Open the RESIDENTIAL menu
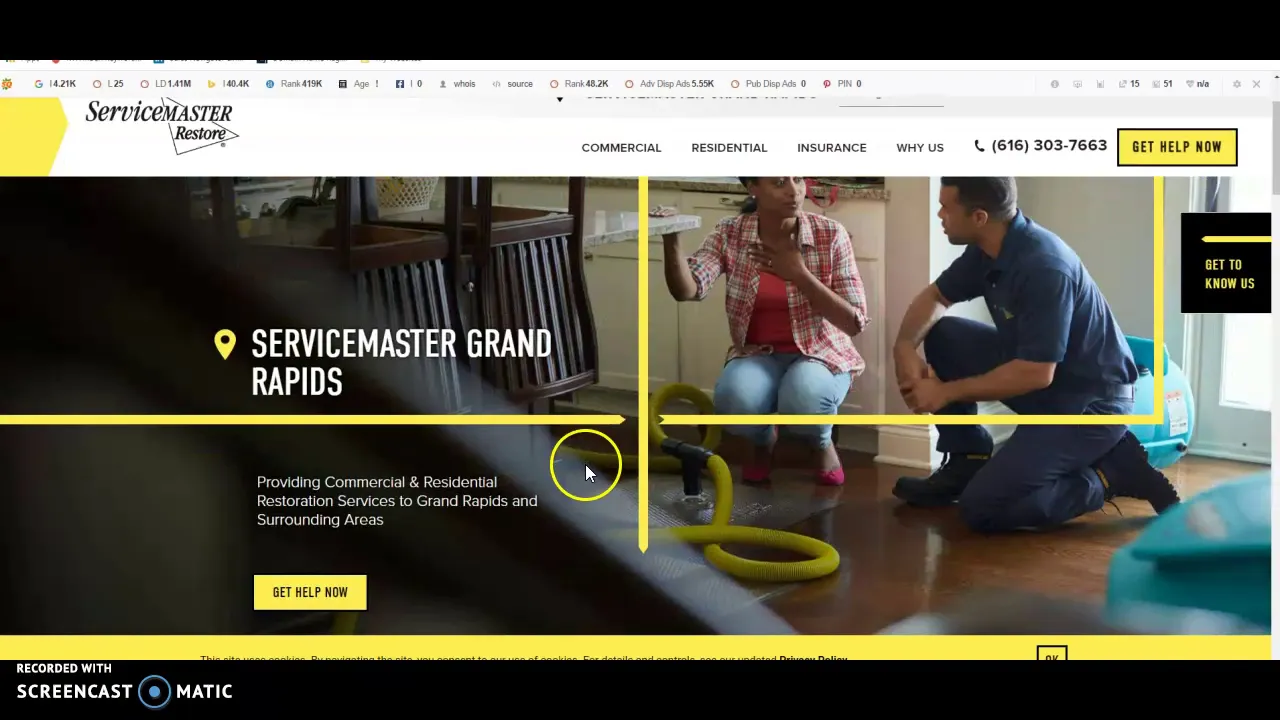1280x720 pixels. (x=729, y=148)
